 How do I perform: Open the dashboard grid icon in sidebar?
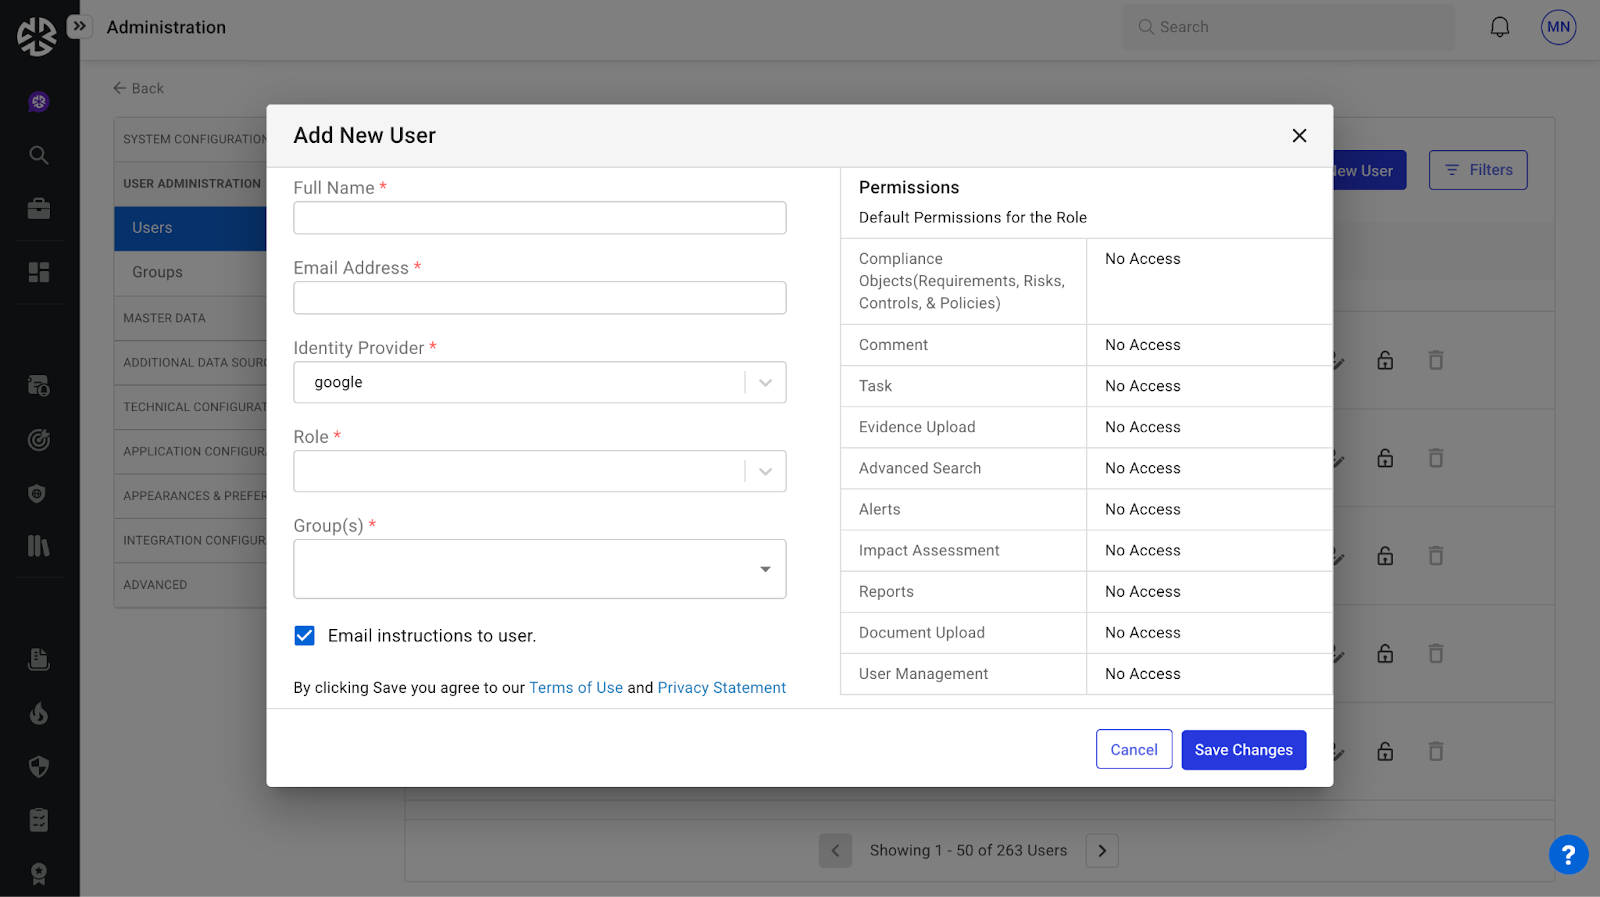point(39,272)
